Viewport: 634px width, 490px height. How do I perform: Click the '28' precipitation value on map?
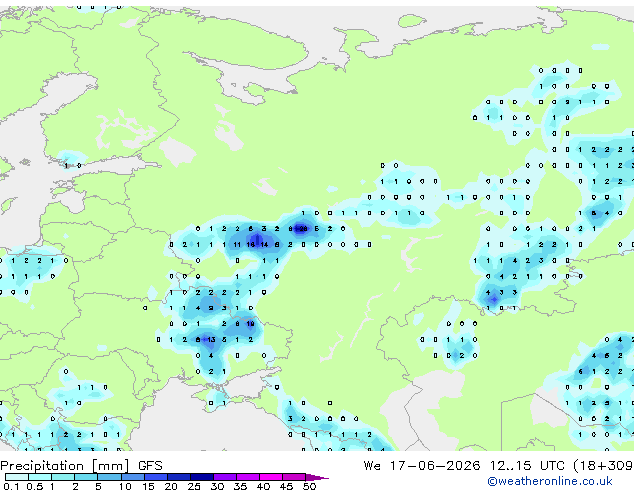(x=303, y=229)
